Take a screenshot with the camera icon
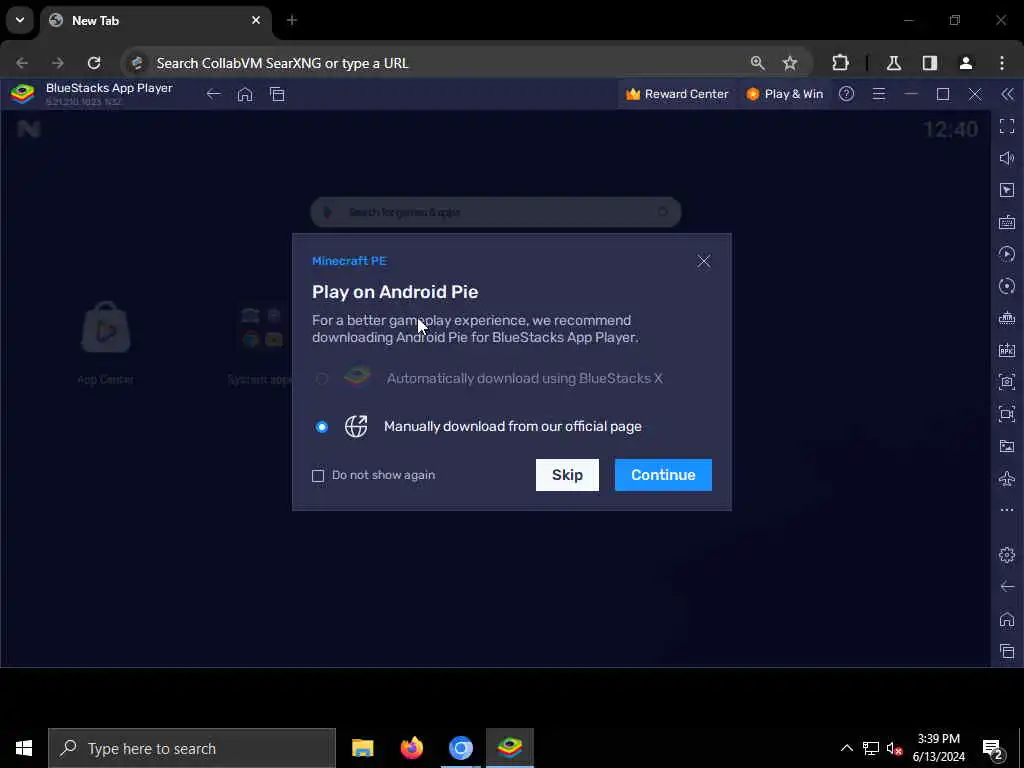 (x=1007, y=381)
